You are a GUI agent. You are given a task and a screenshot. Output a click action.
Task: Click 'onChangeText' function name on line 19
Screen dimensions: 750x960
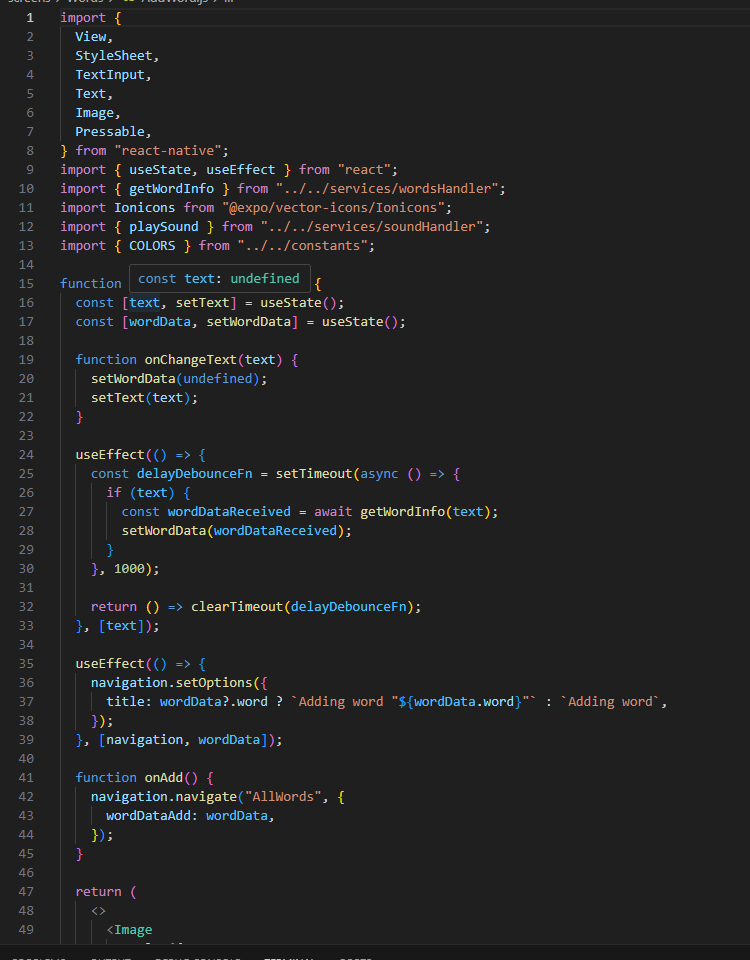(190, 359)
